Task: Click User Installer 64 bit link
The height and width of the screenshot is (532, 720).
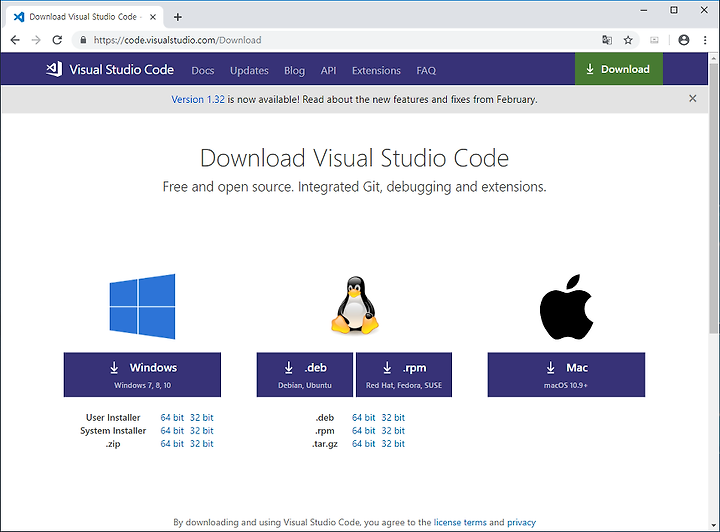Action: pos(172,417)
